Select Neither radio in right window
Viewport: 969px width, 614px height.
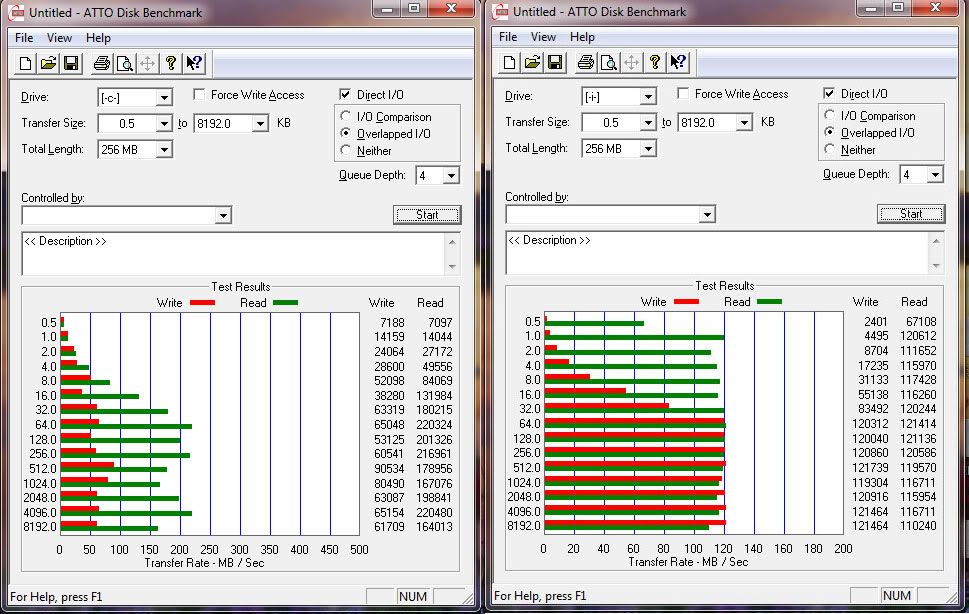pyautogui.click(x=829, y=149)
